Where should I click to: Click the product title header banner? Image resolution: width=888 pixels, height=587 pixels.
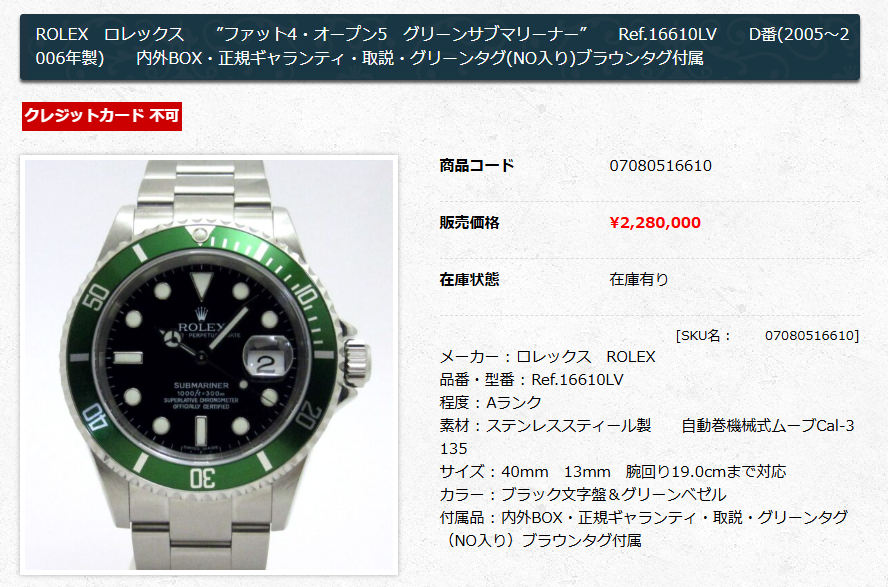[439, 46]
